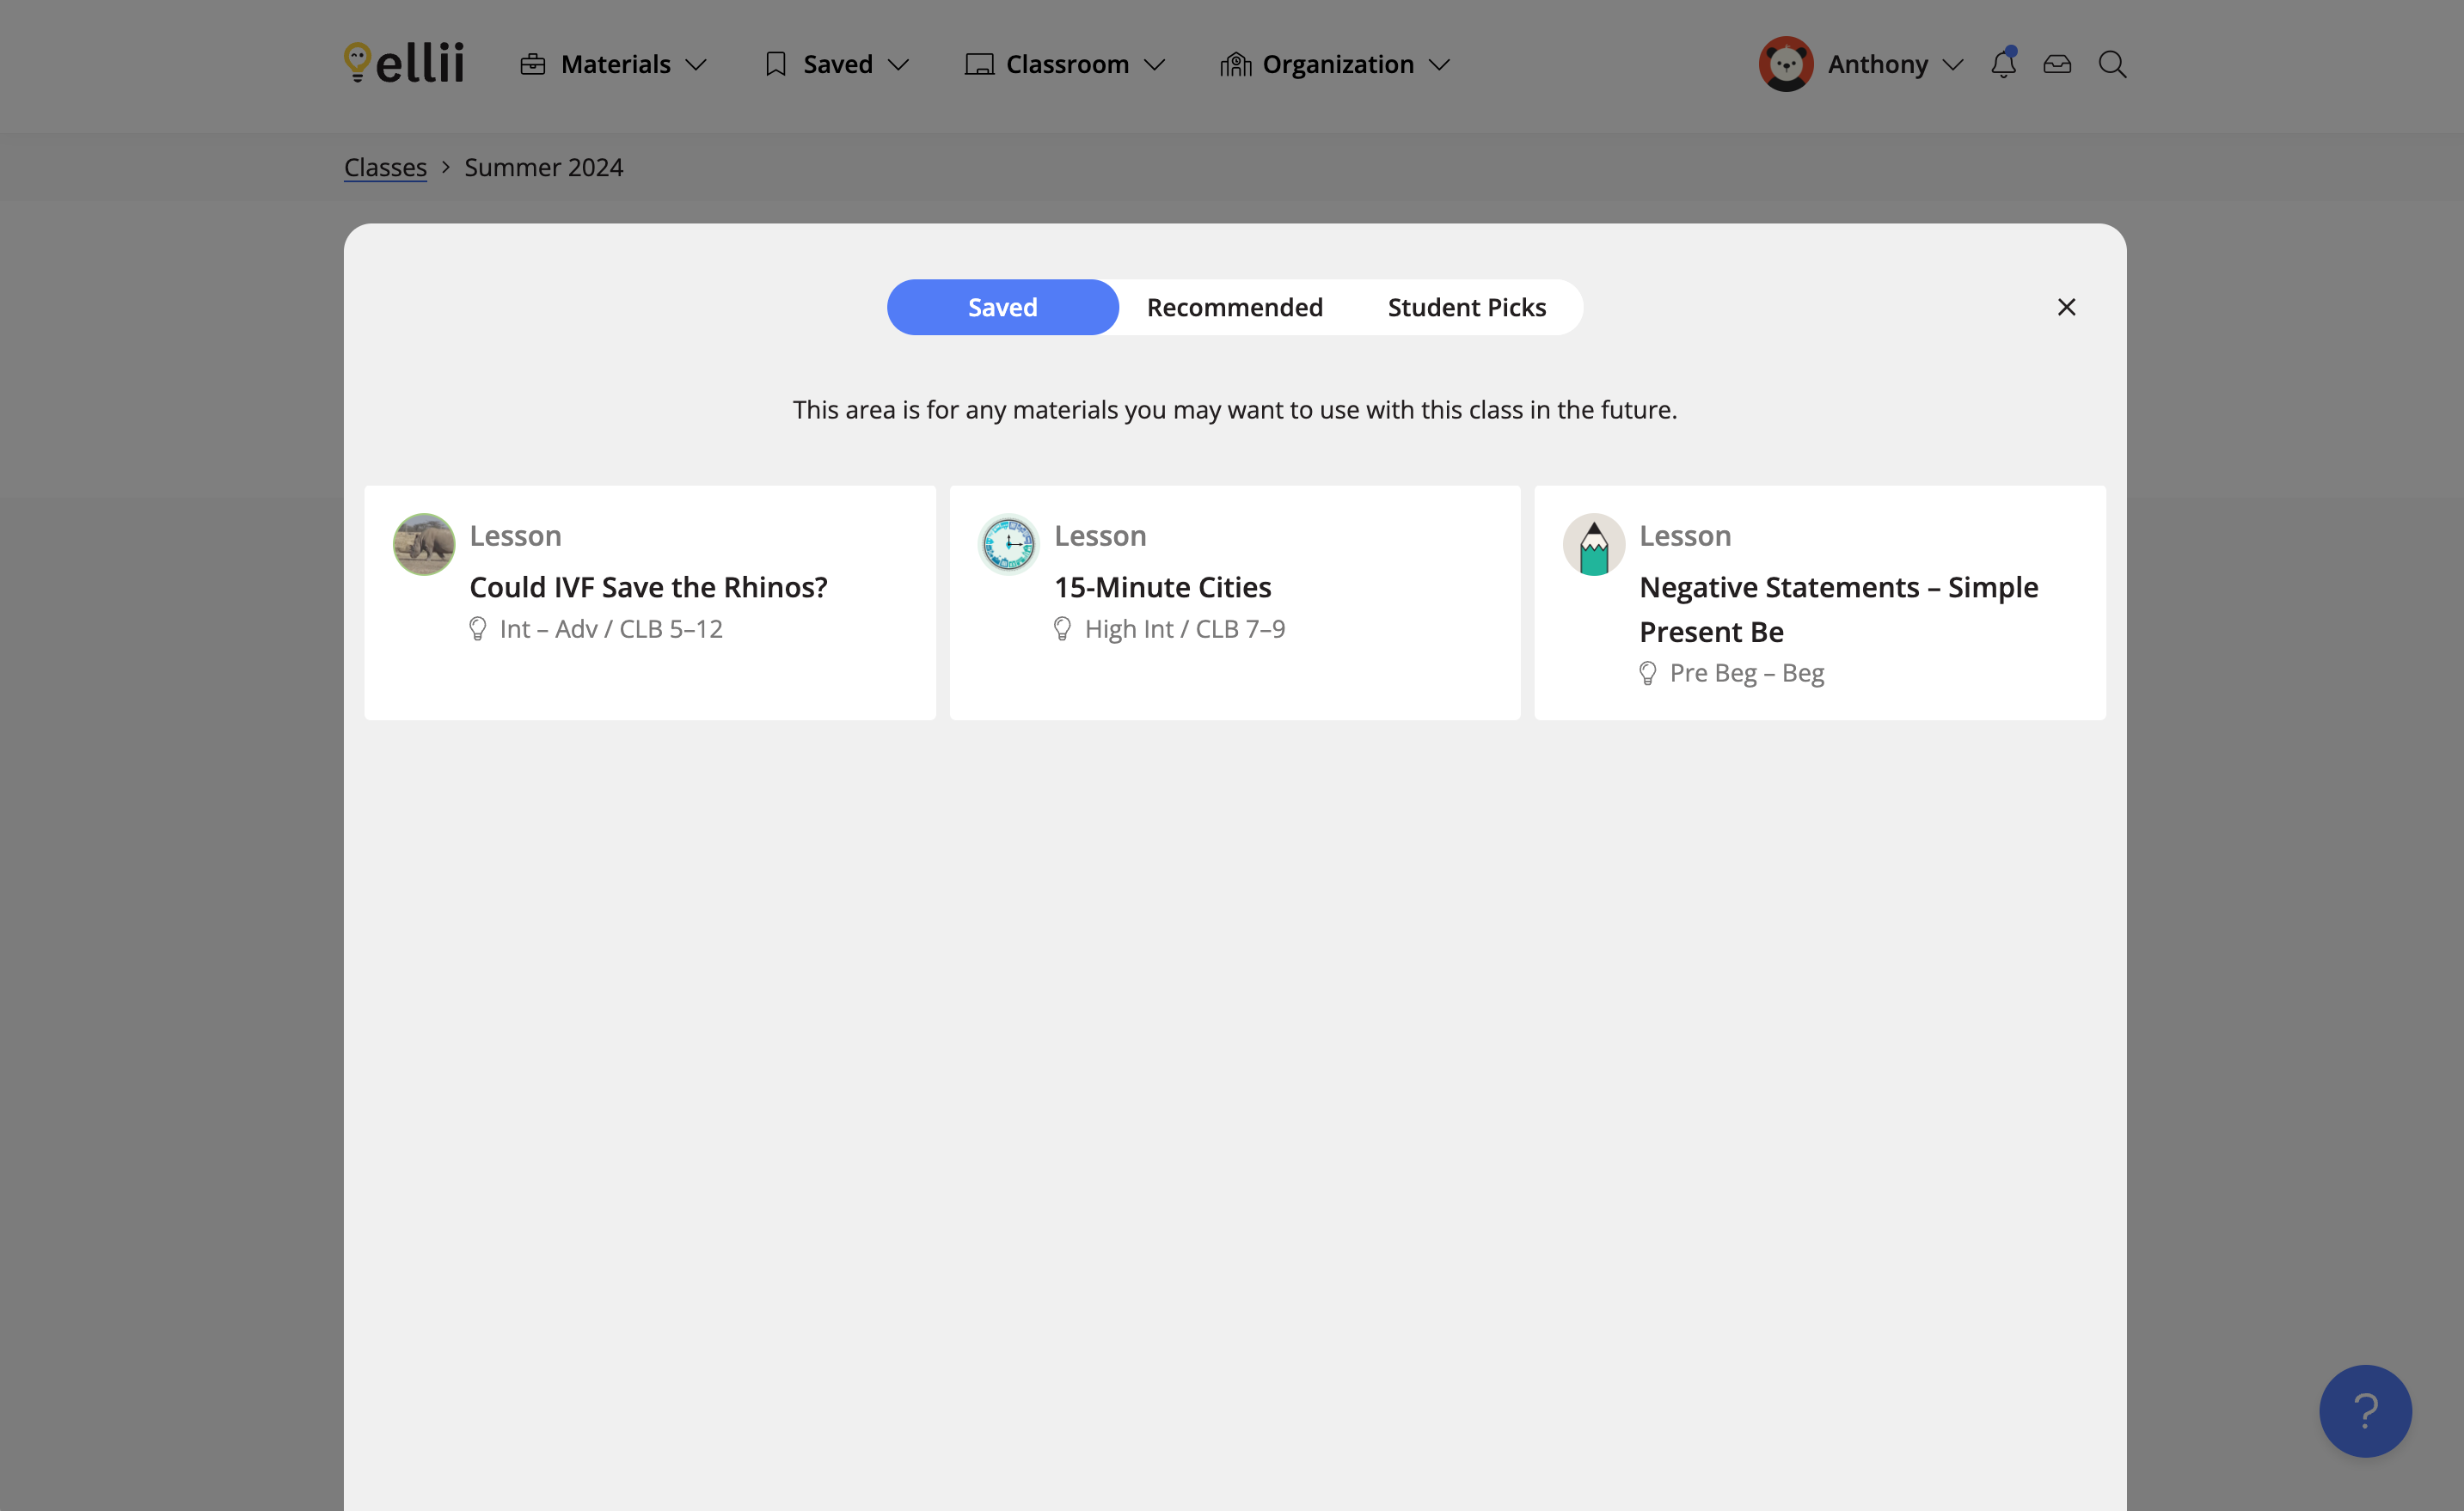Click 'Pre Beg – Beg' level text
The image size is (2464, 1511).
pos(1746,673)
